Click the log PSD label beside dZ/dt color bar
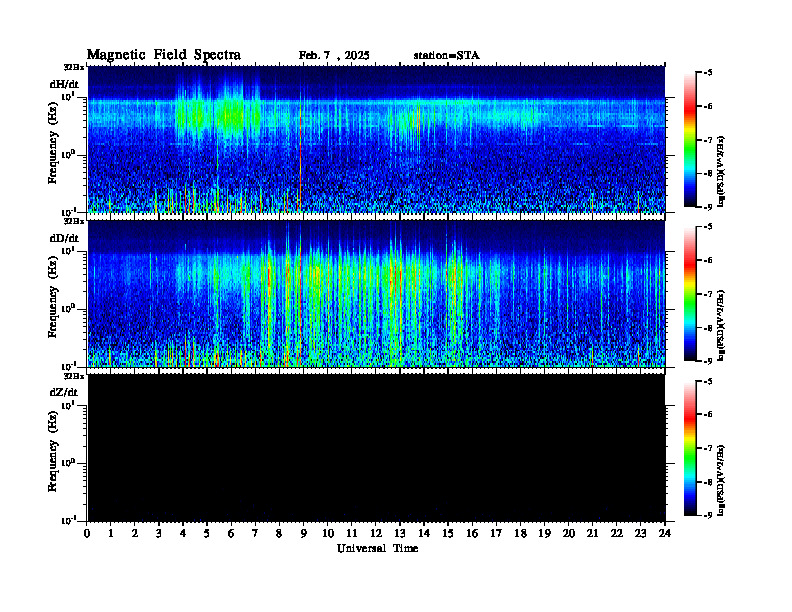 (722, 480)
